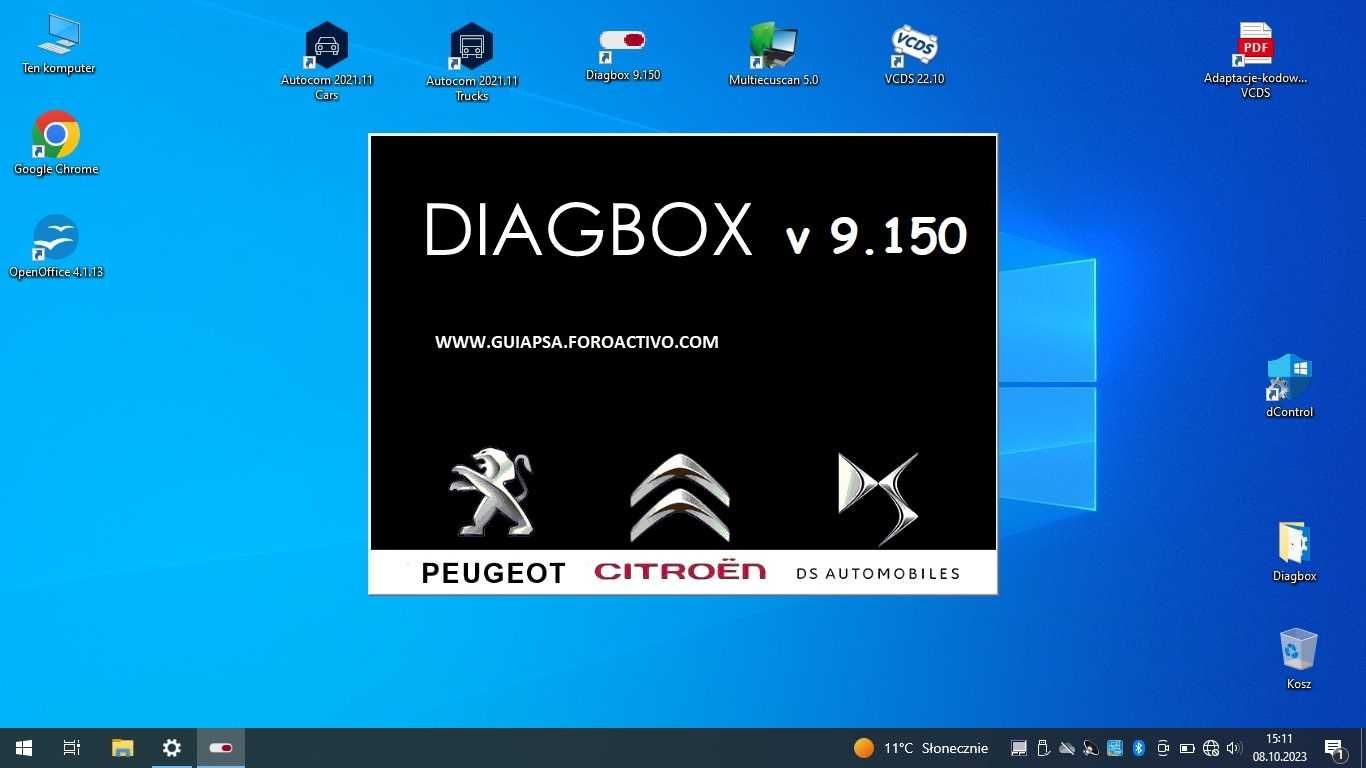Open the weather widget showing 11°C Słonecznie
Image resolution: width=1366 pixels, height=768 pixels.
(921, 748)
